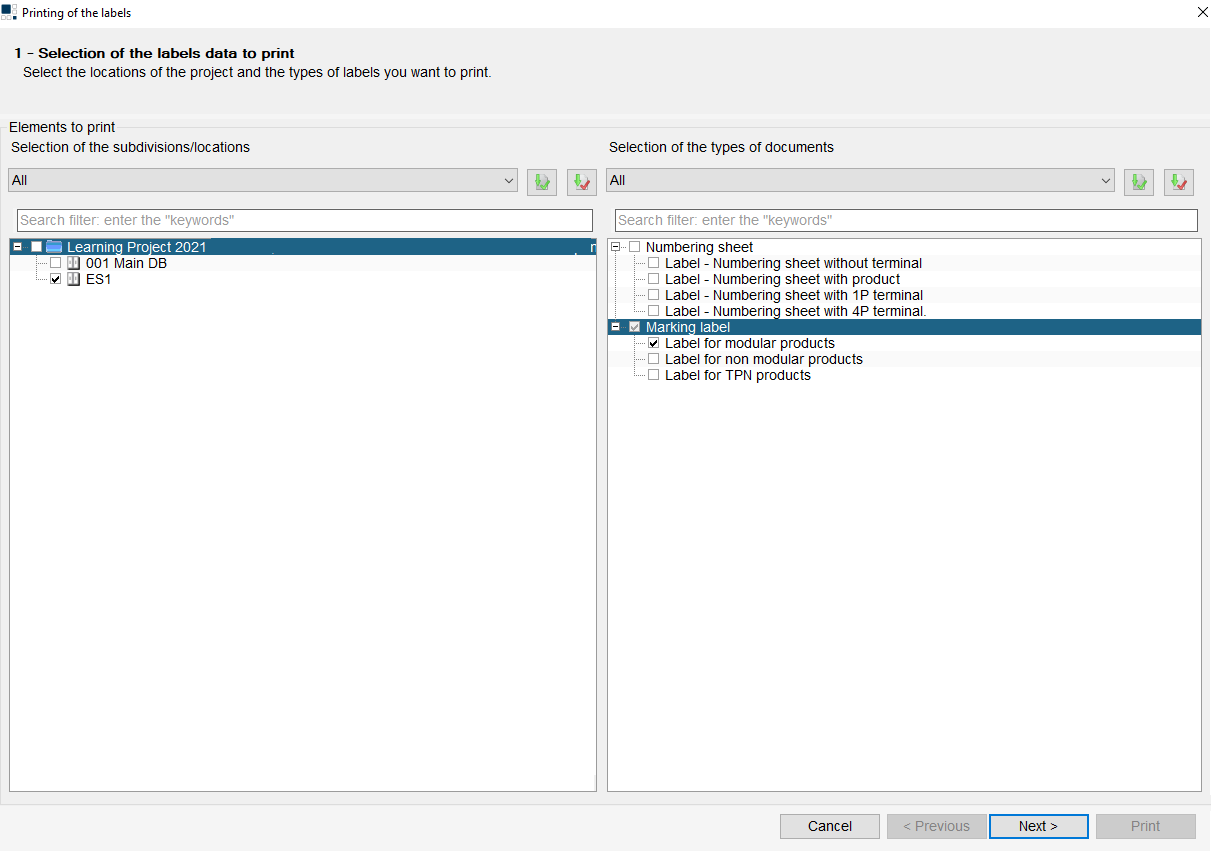Click the database icon next to ES1
Viewport: 1211px width, 851px height.
point(73,279)
